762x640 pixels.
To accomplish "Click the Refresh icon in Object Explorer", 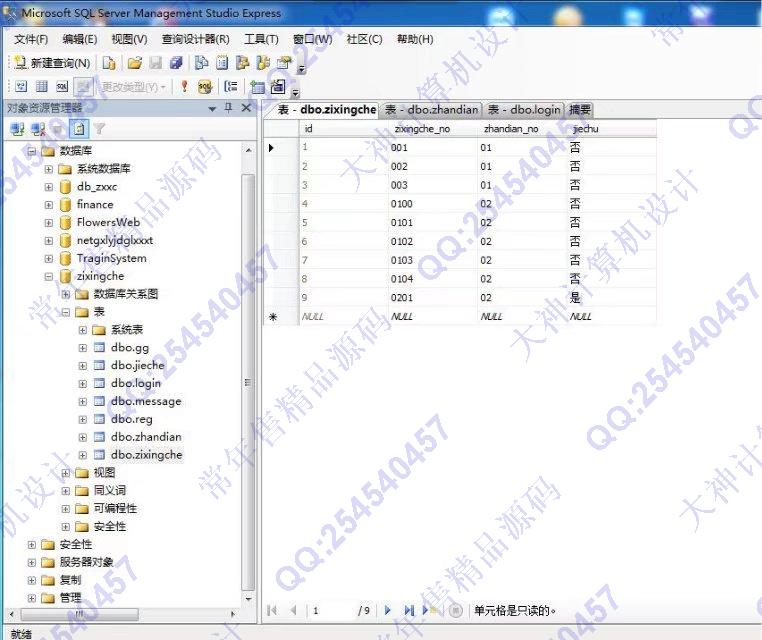I will tap(79, 129).
